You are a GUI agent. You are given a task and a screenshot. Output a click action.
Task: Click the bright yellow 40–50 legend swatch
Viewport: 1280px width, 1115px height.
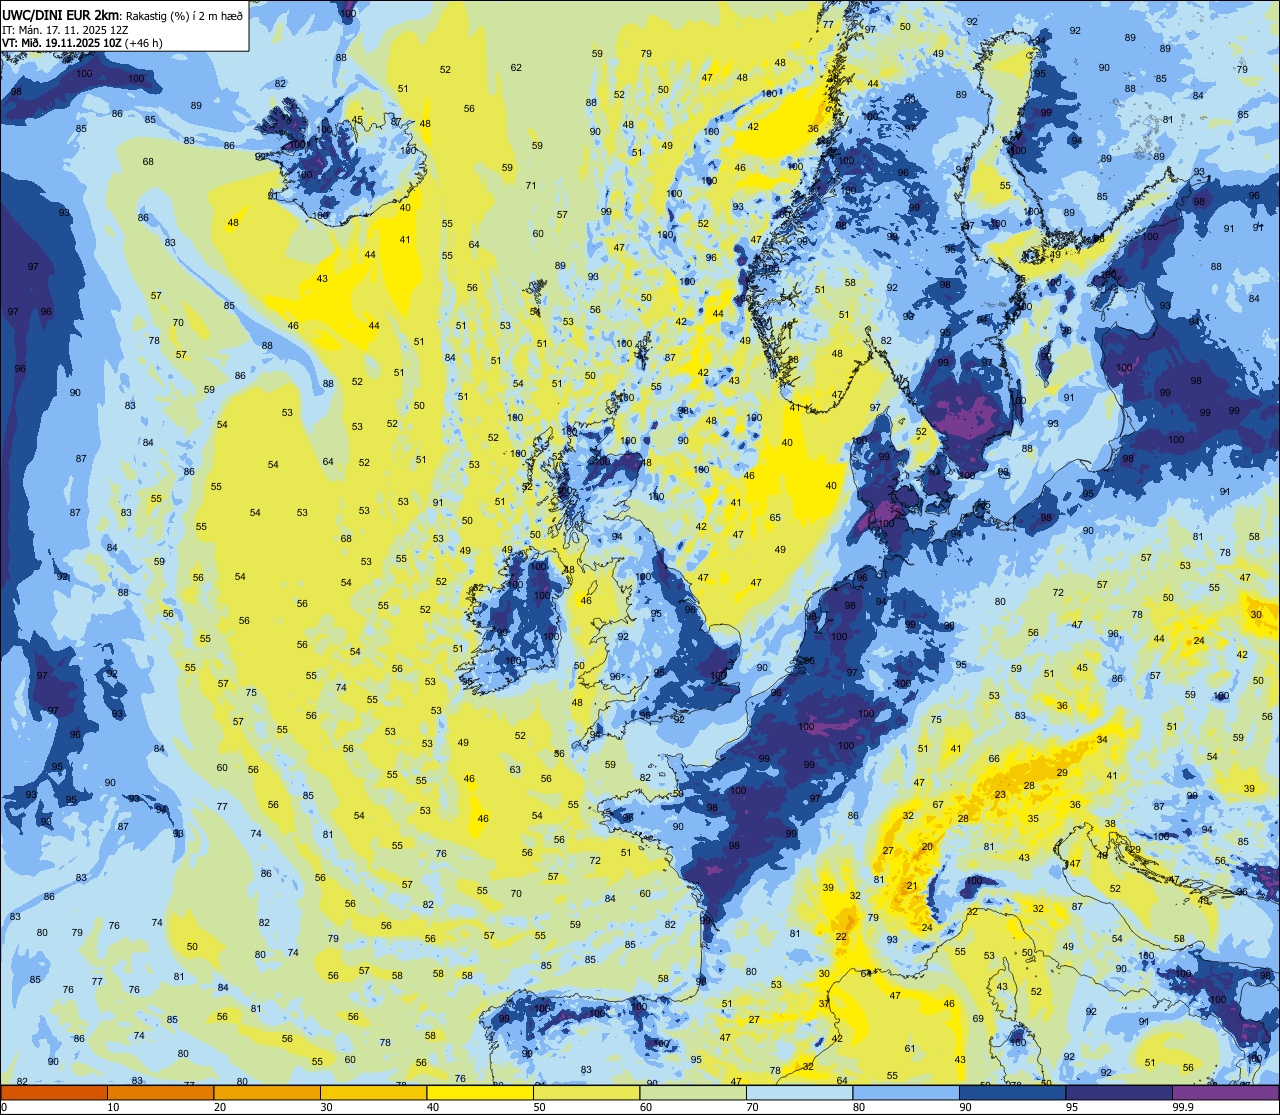(480, 1093)
